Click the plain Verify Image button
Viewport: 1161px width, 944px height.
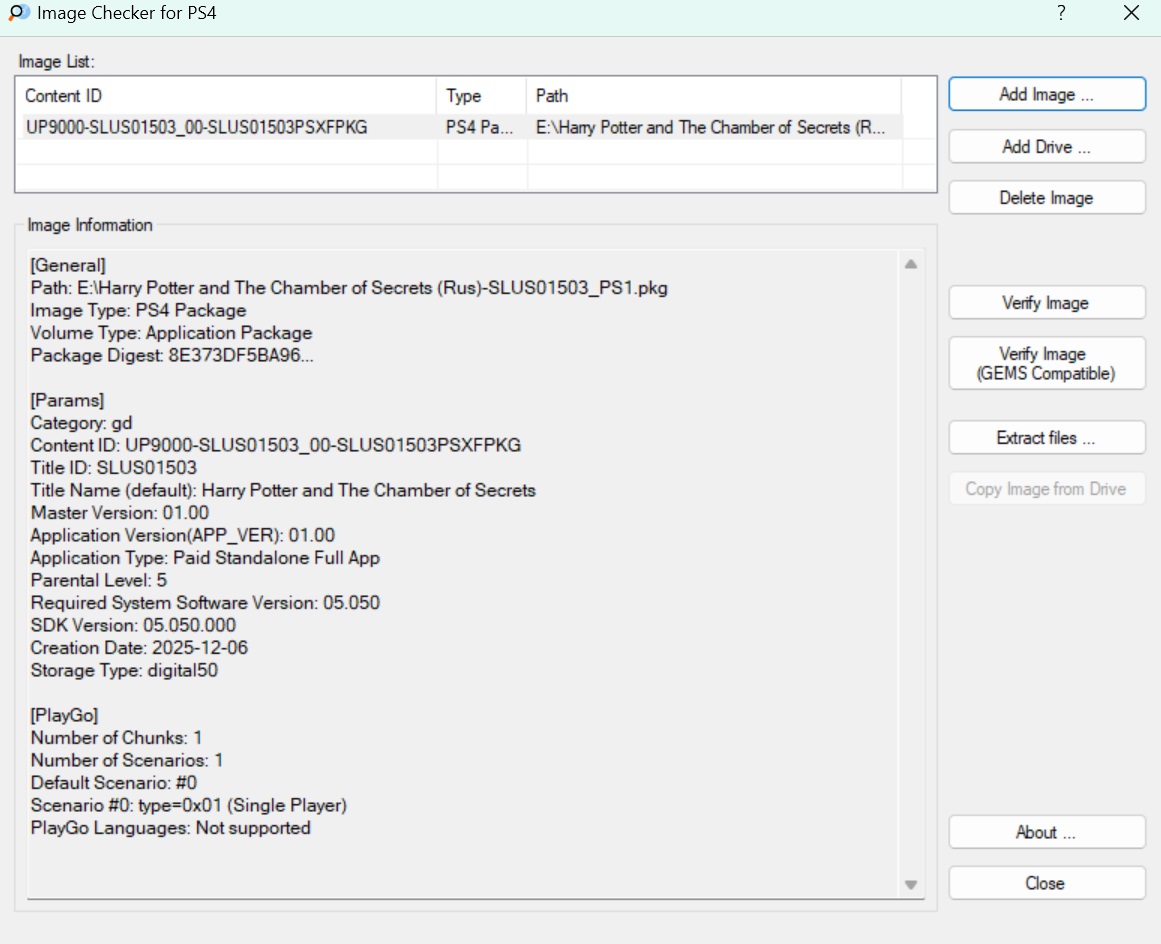click(x=1046, y=303)
